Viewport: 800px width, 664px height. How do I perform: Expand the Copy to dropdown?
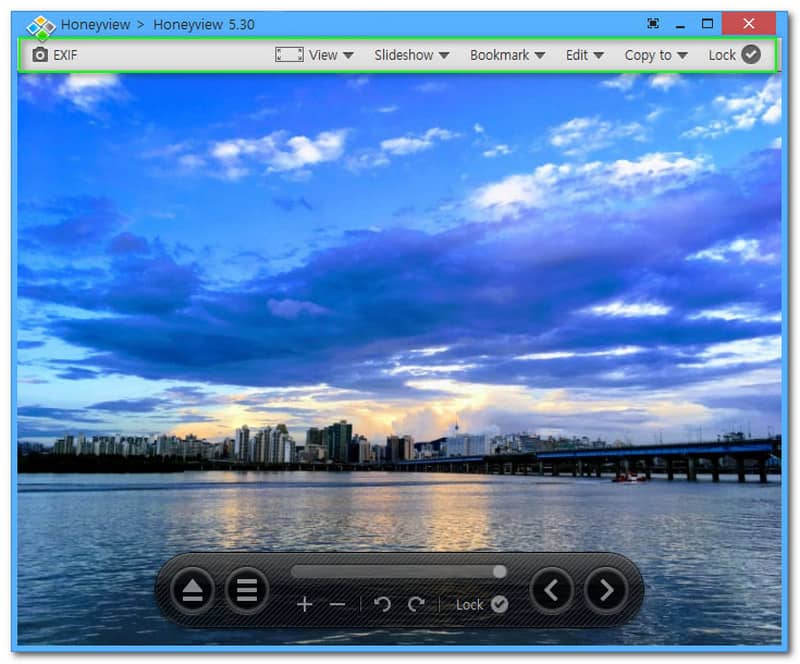click(656, 55)
